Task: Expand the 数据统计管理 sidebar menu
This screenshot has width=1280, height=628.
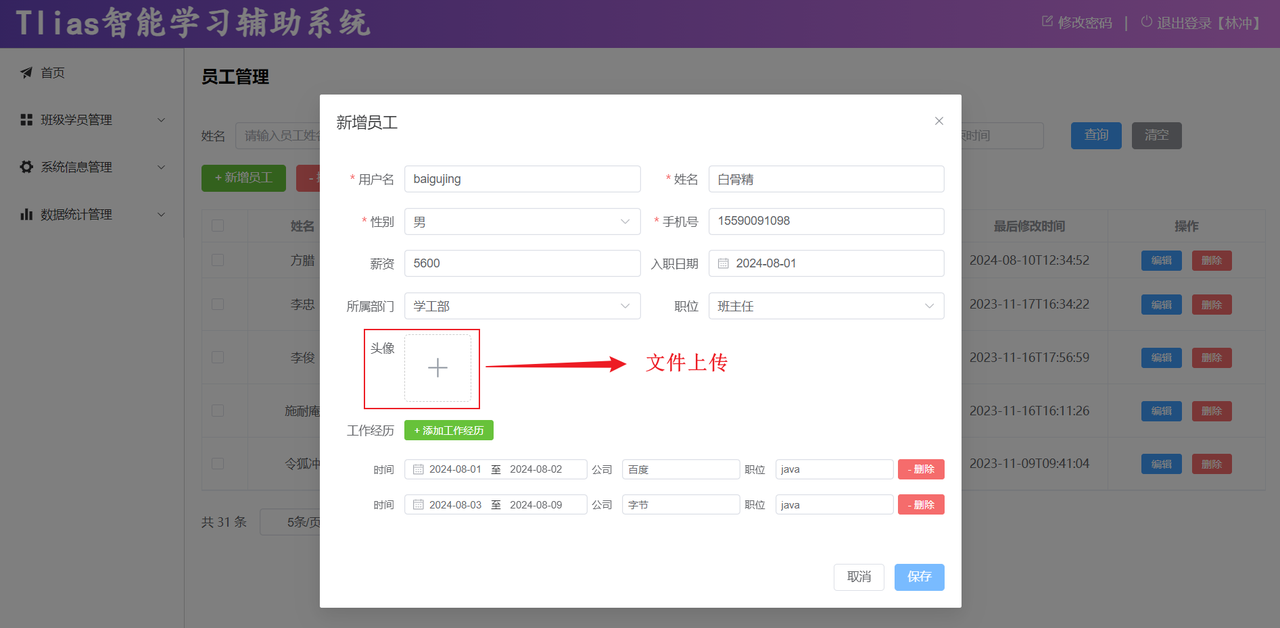Action: pos(161,214)
